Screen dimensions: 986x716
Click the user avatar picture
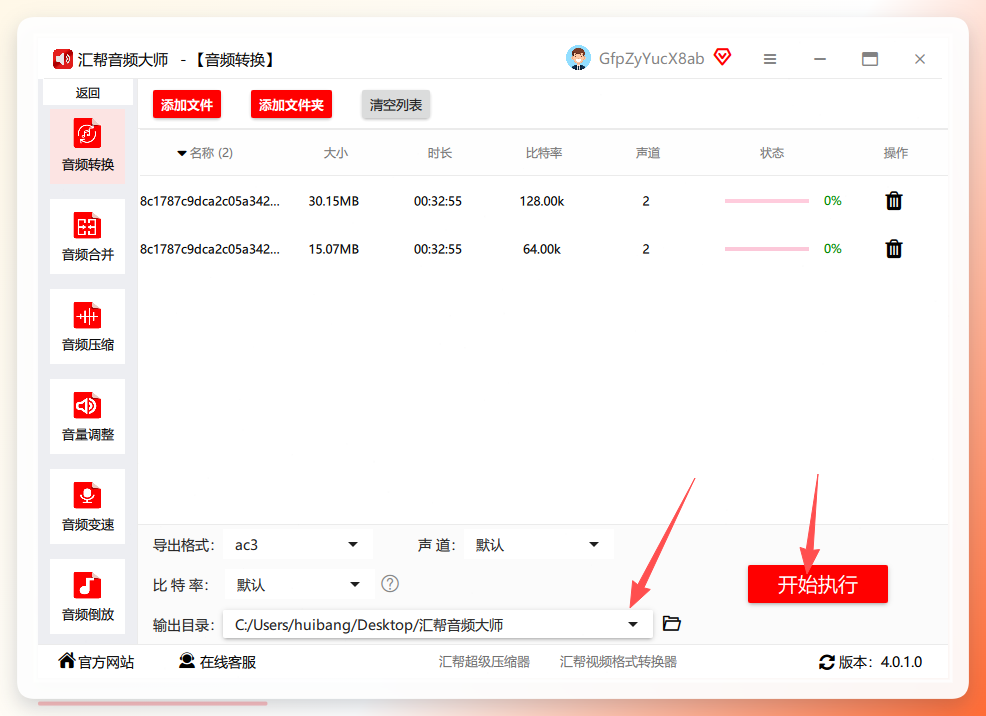[x=578, y=58]
